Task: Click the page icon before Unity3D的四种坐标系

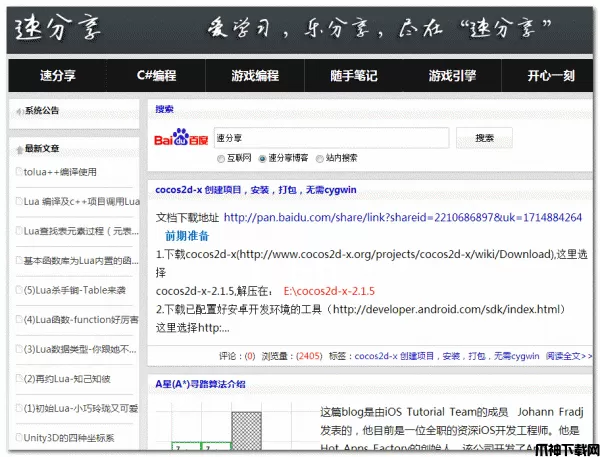Action: pyautogui.click(x=16, y=438)
